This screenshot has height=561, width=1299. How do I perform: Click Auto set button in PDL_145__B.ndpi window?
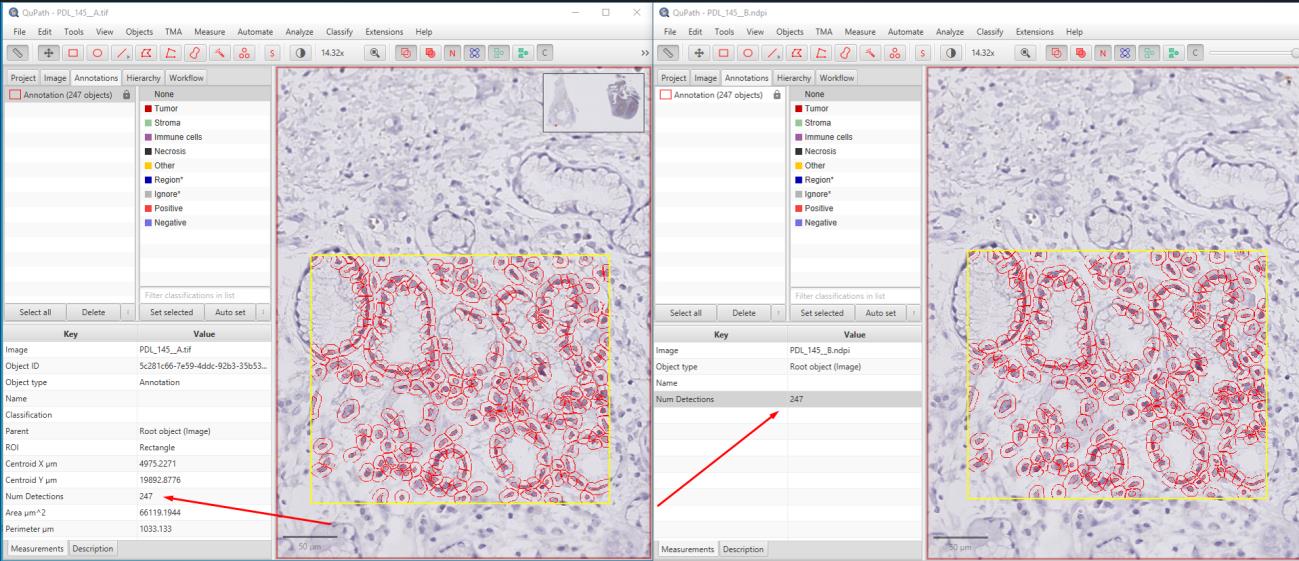(882, 312)
